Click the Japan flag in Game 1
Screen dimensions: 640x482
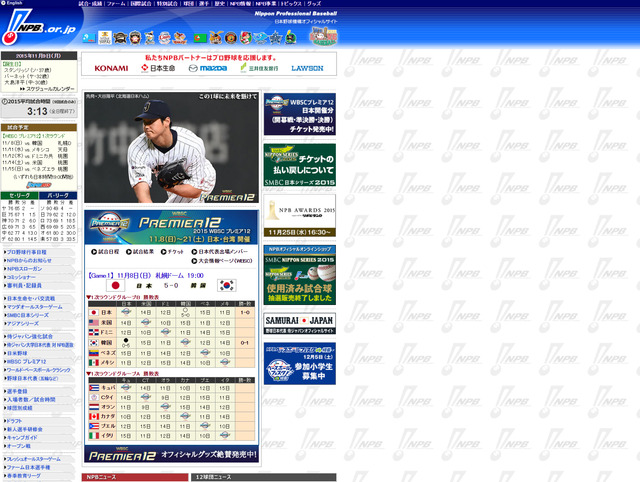tap(115, 285)
